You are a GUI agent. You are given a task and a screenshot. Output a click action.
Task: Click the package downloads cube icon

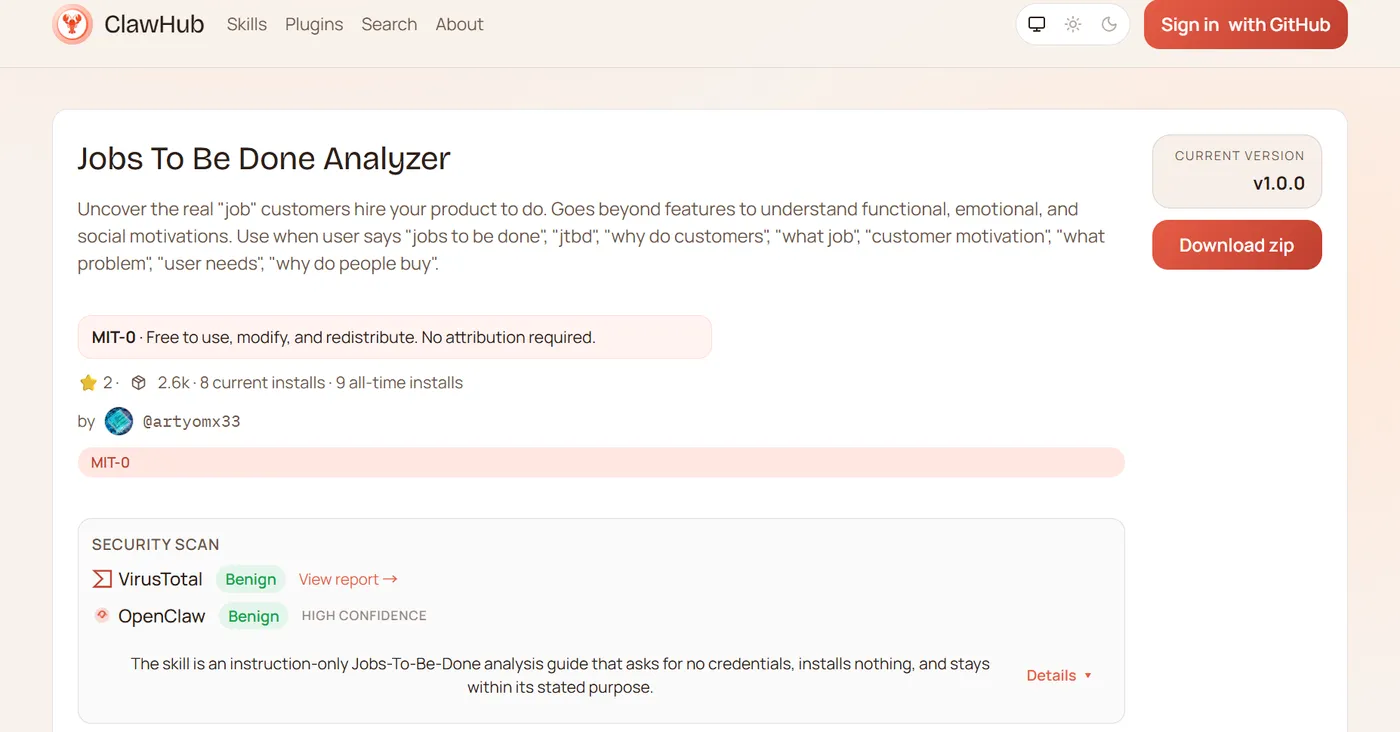pos(139,382)
